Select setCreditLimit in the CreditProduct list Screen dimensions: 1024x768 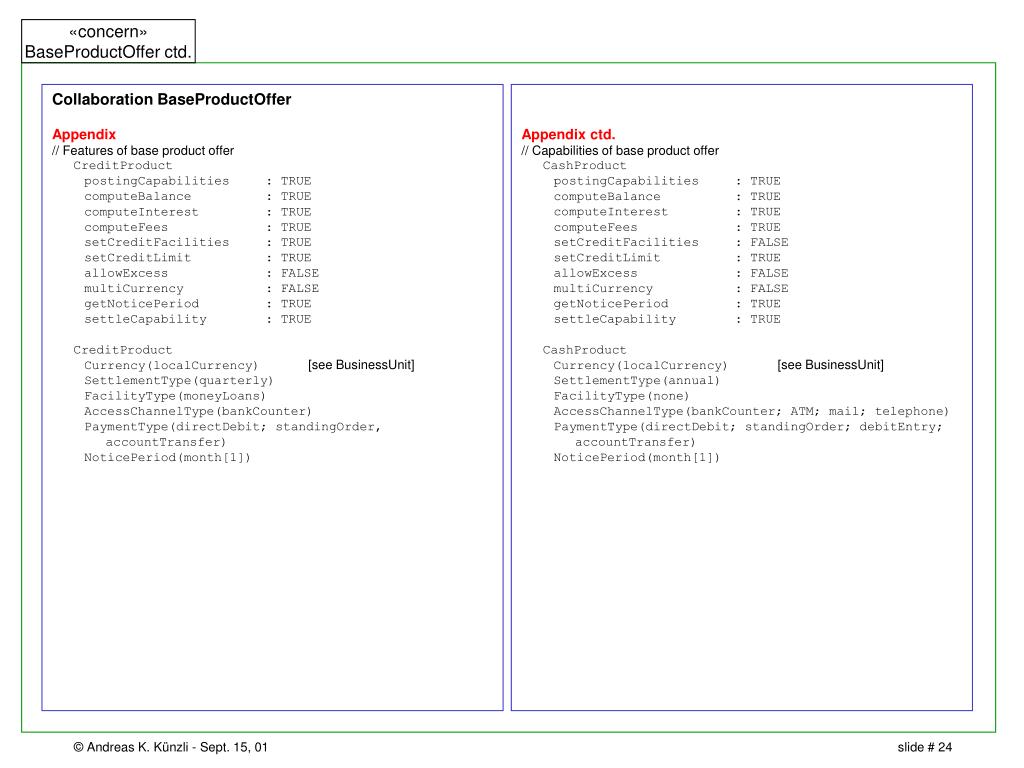(138, 258)
